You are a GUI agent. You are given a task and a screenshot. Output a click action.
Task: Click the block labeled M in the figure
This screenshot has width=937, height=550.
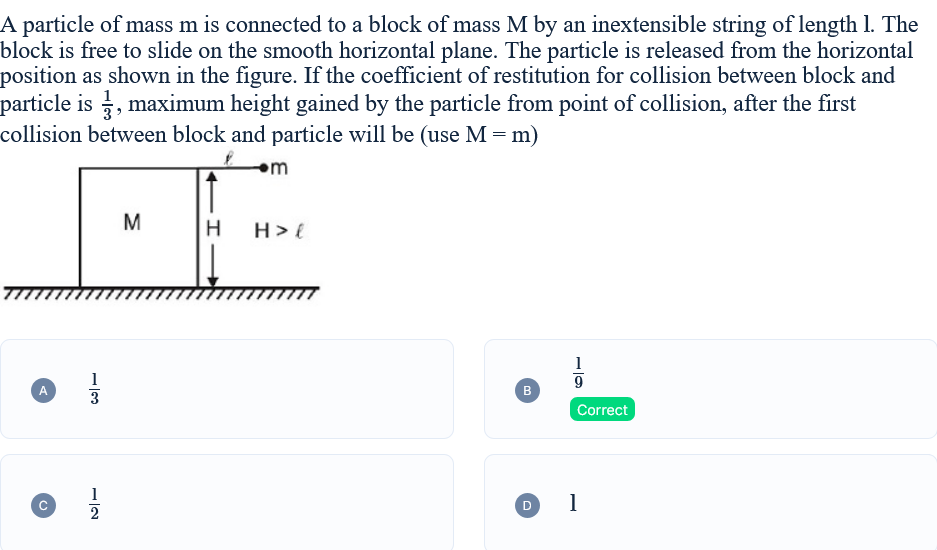point(139,228)
